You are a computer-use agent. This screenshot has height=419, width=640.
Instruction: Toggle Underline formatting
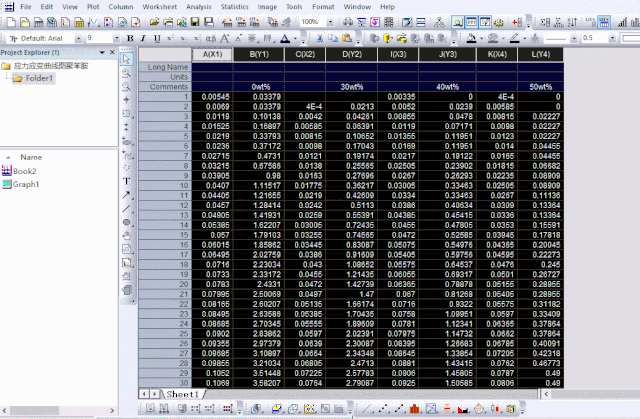point(157,38)
